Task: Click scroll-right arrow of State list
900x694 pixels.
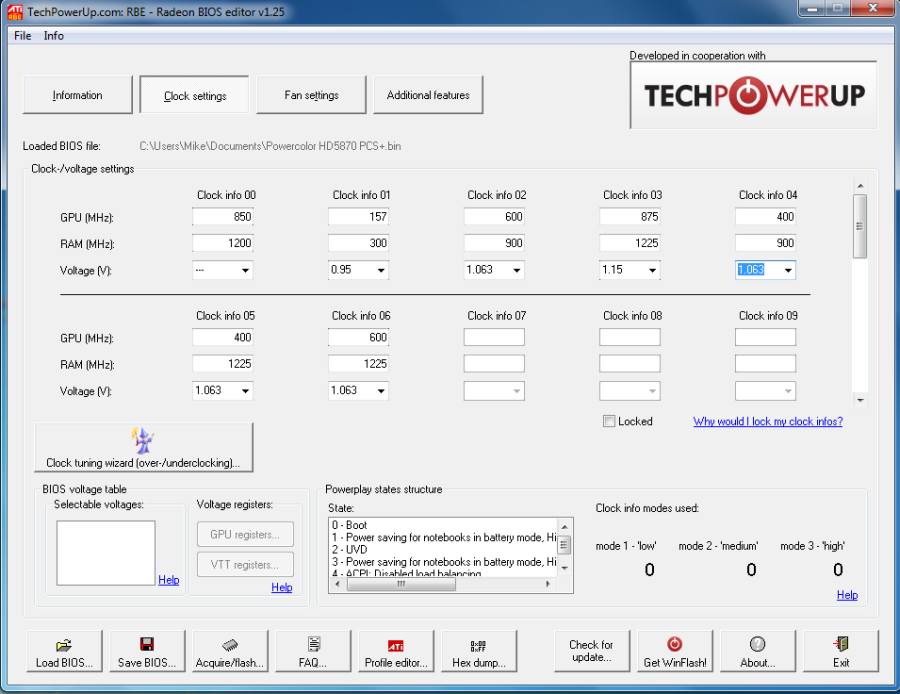Action: tap(548, 584)
